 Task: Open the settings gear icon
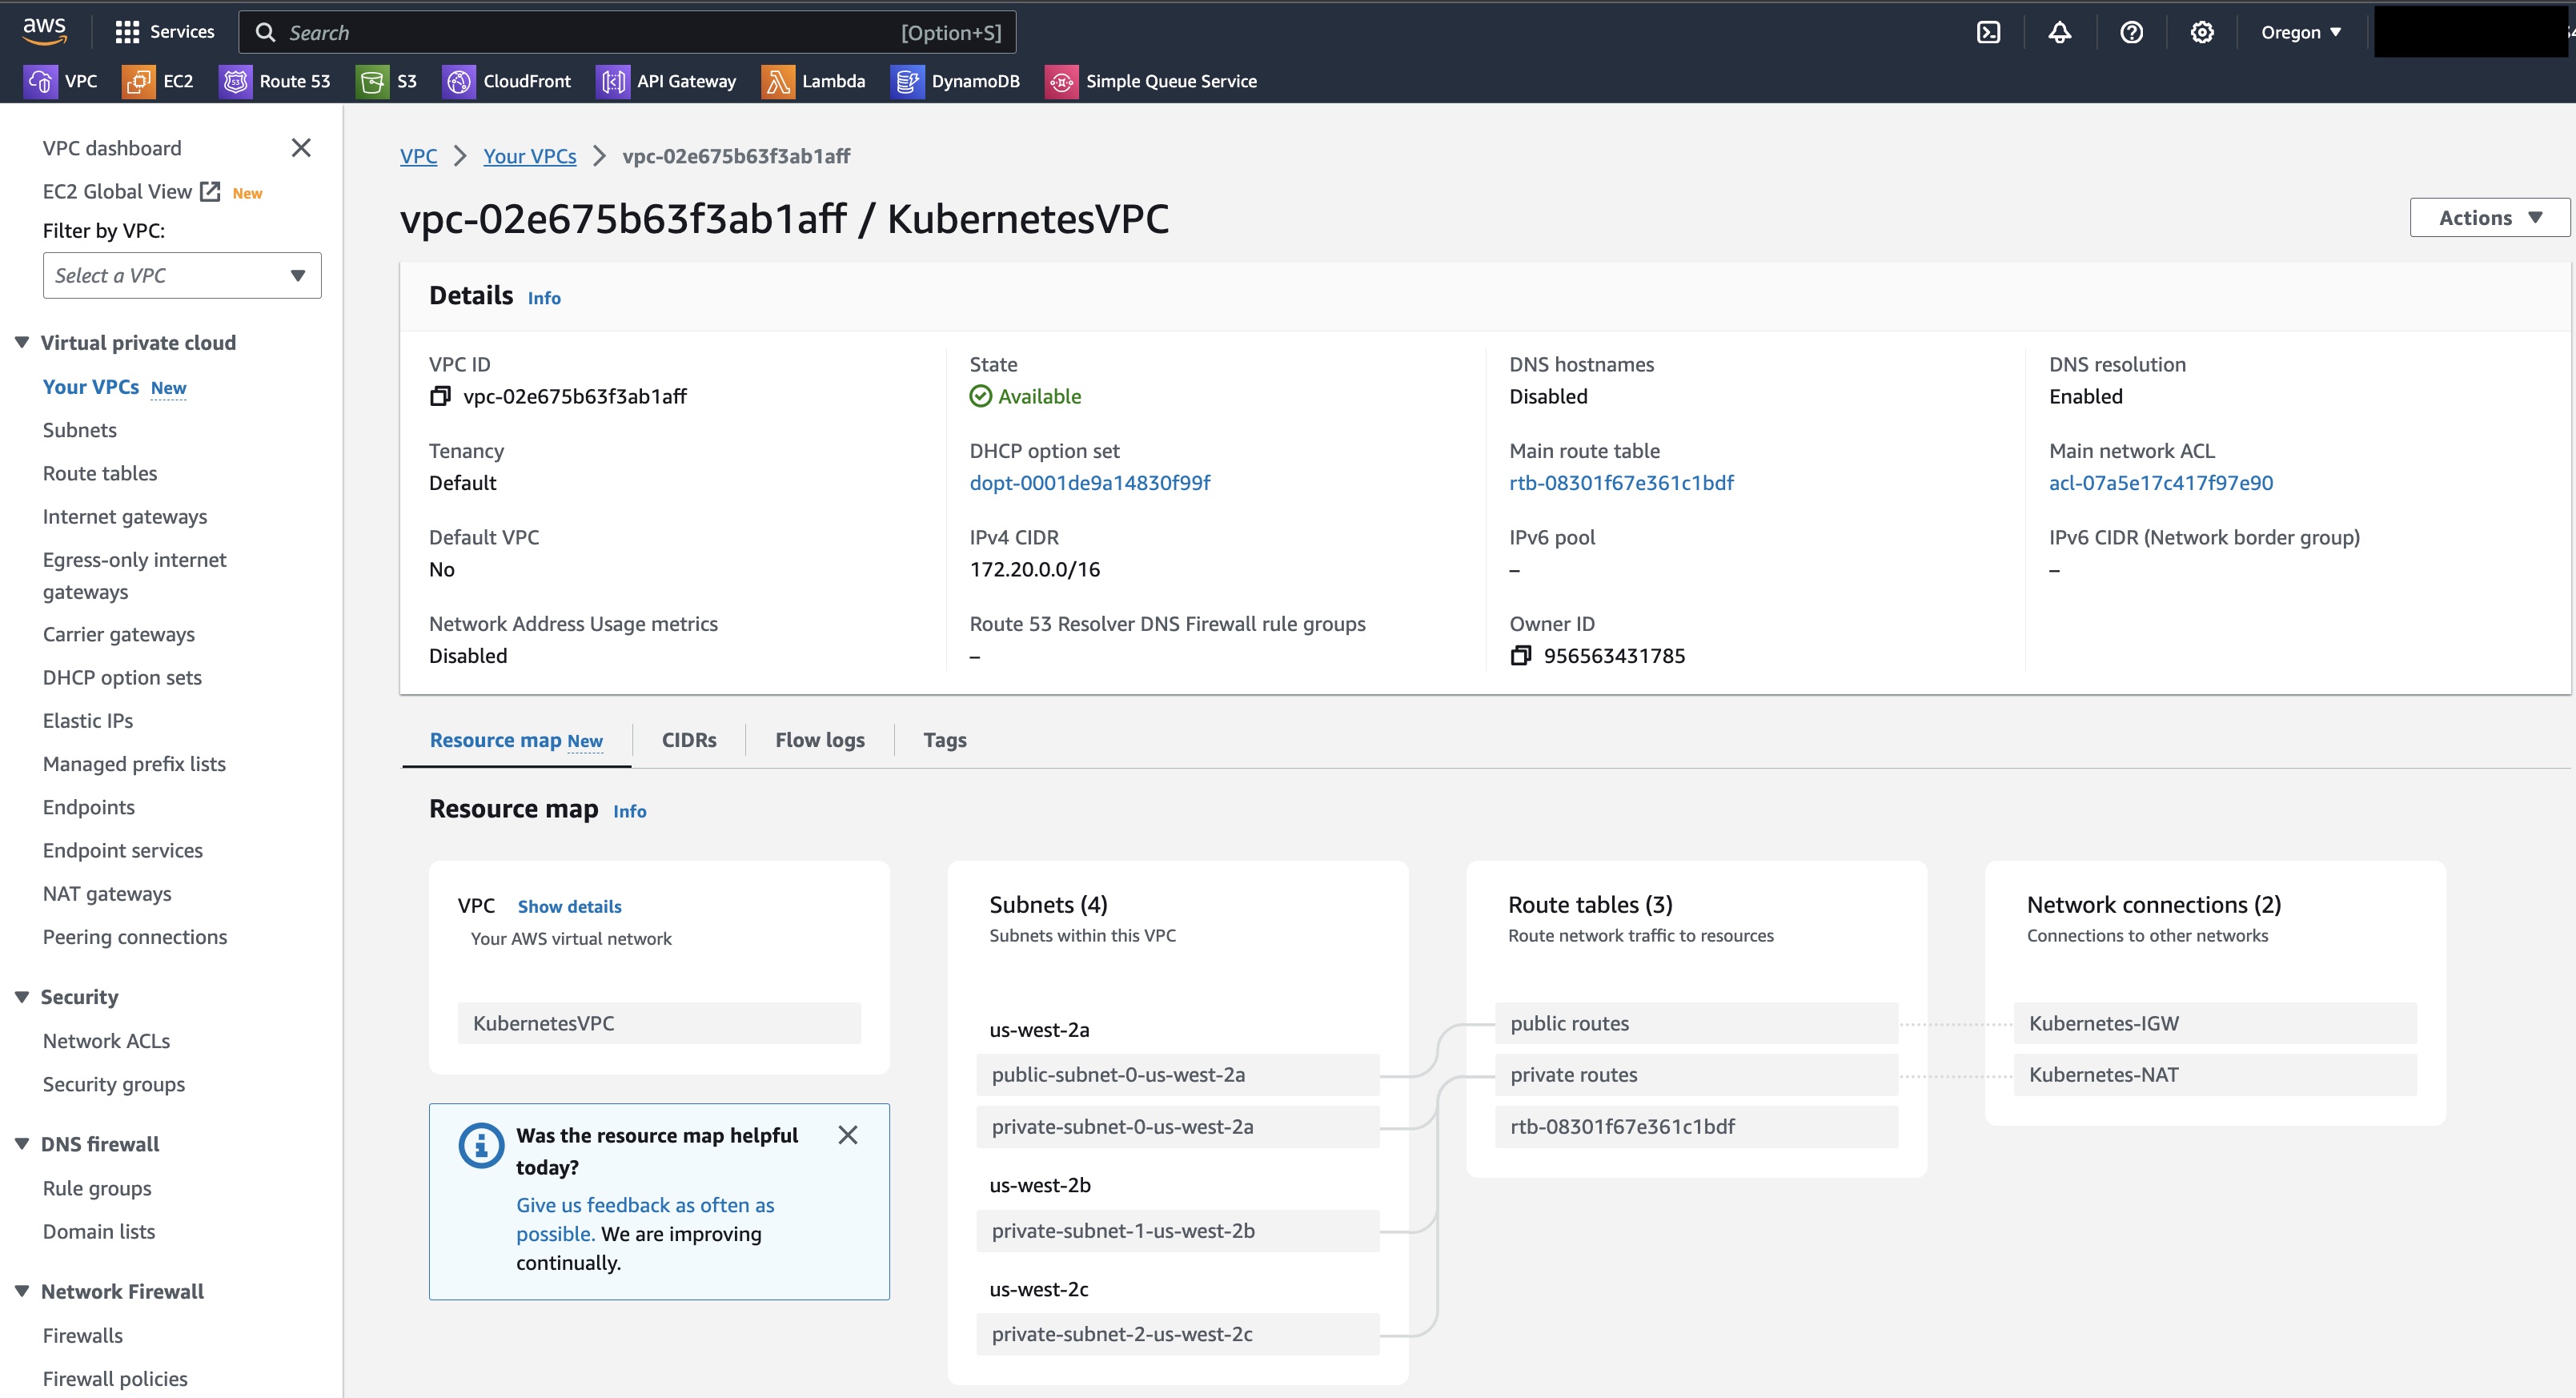coord(2201,32)
